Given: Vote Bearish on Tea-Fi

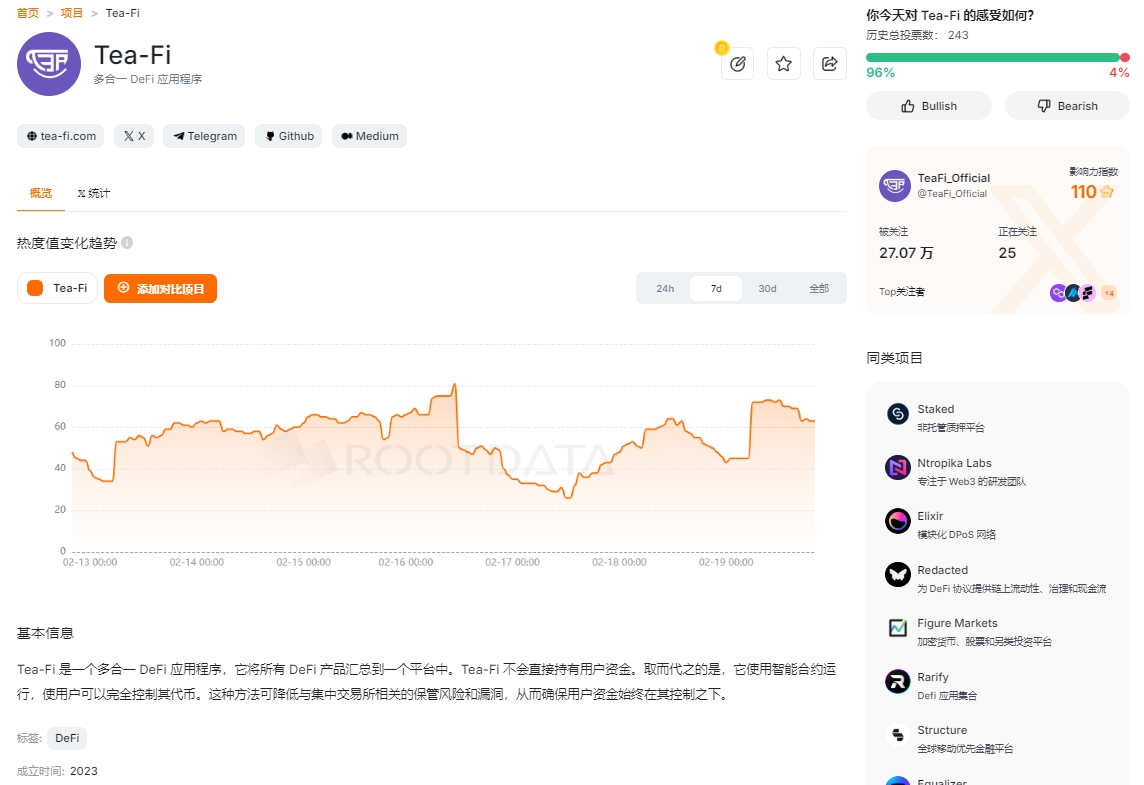Looking at the screenshot, I should point(1067,106).
